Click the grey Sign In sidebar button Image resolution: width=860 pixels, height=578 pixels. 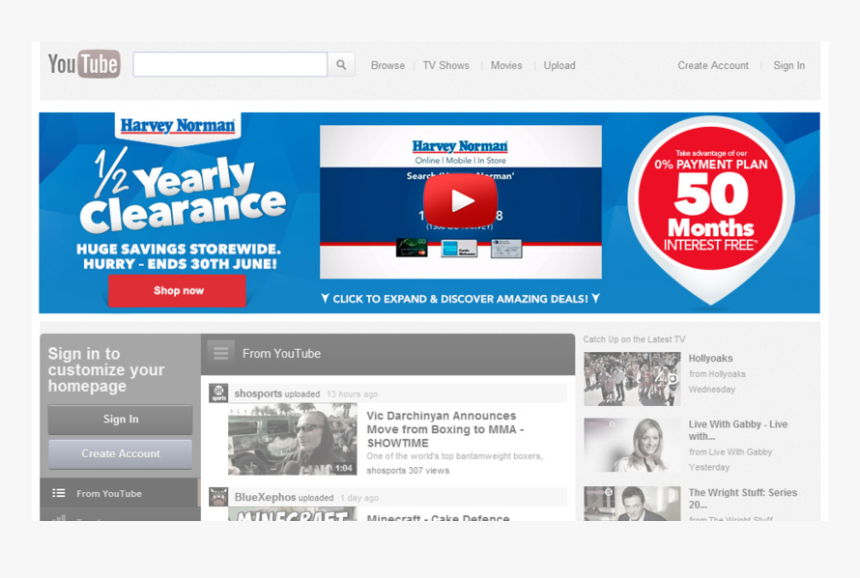tap(120, 420)
